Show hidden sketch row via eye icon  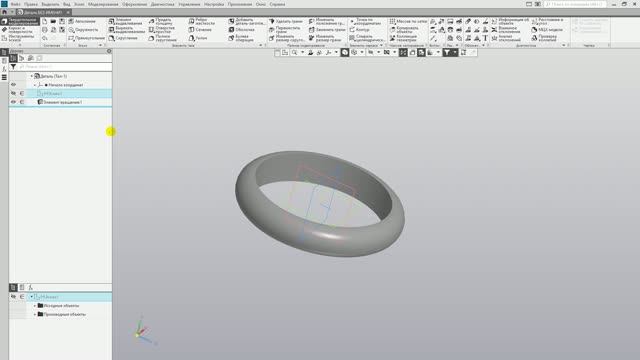click(13, 93)
